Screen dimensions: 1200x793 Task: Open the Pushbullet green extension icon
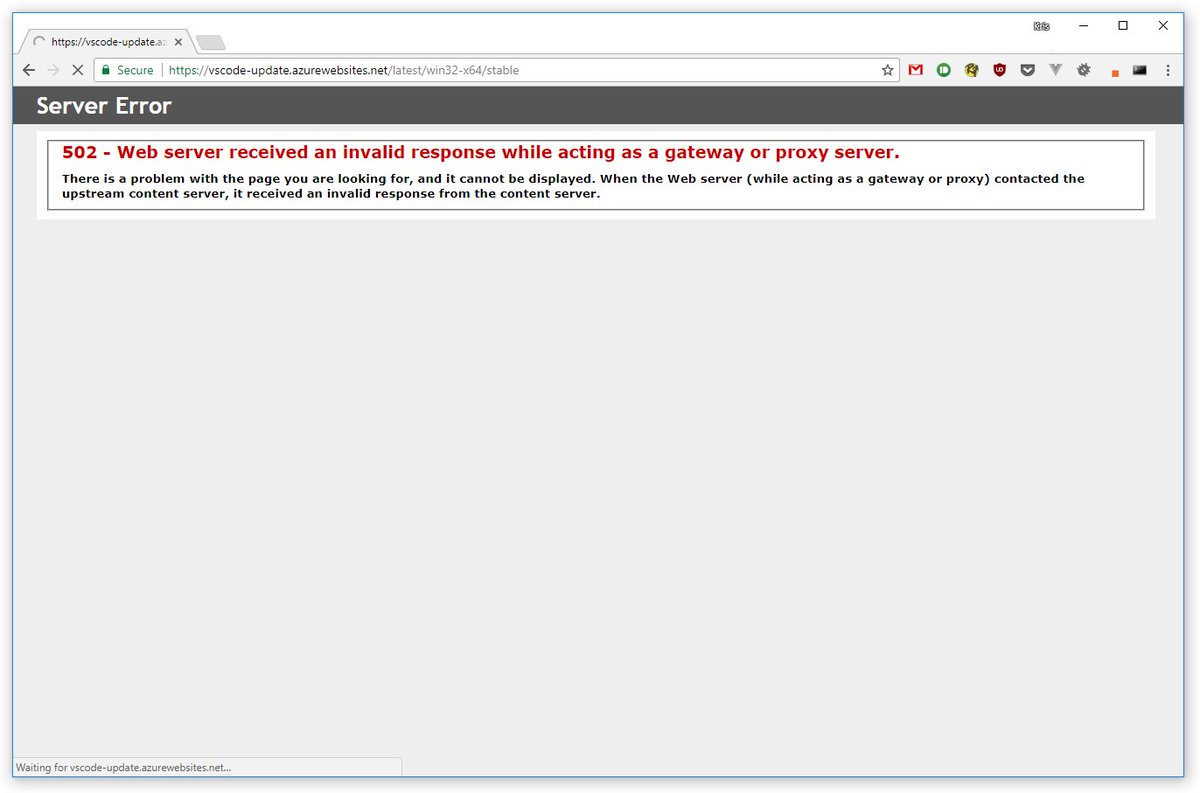pyautogui.click(x=944, y=70)
